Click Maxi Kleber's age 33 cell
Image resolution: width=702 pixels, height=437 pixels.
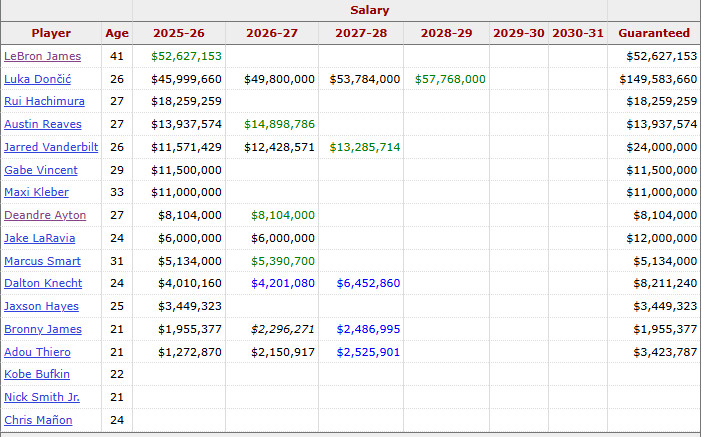tap(117, 192)
